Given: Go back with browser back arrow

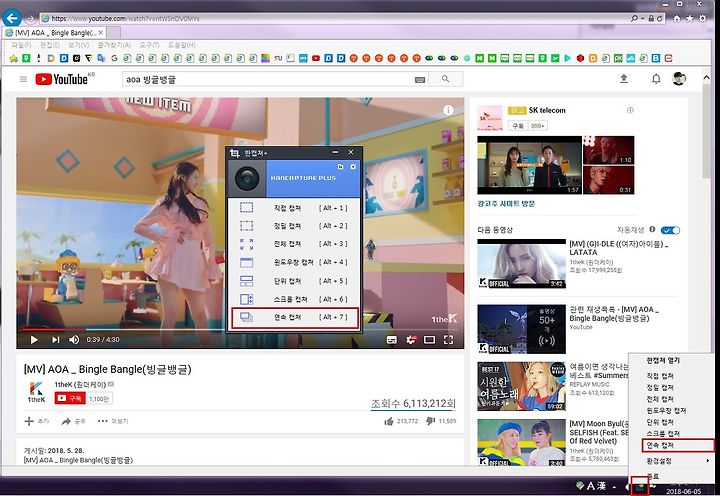Looking at the screenshot, I should (11, 18).
